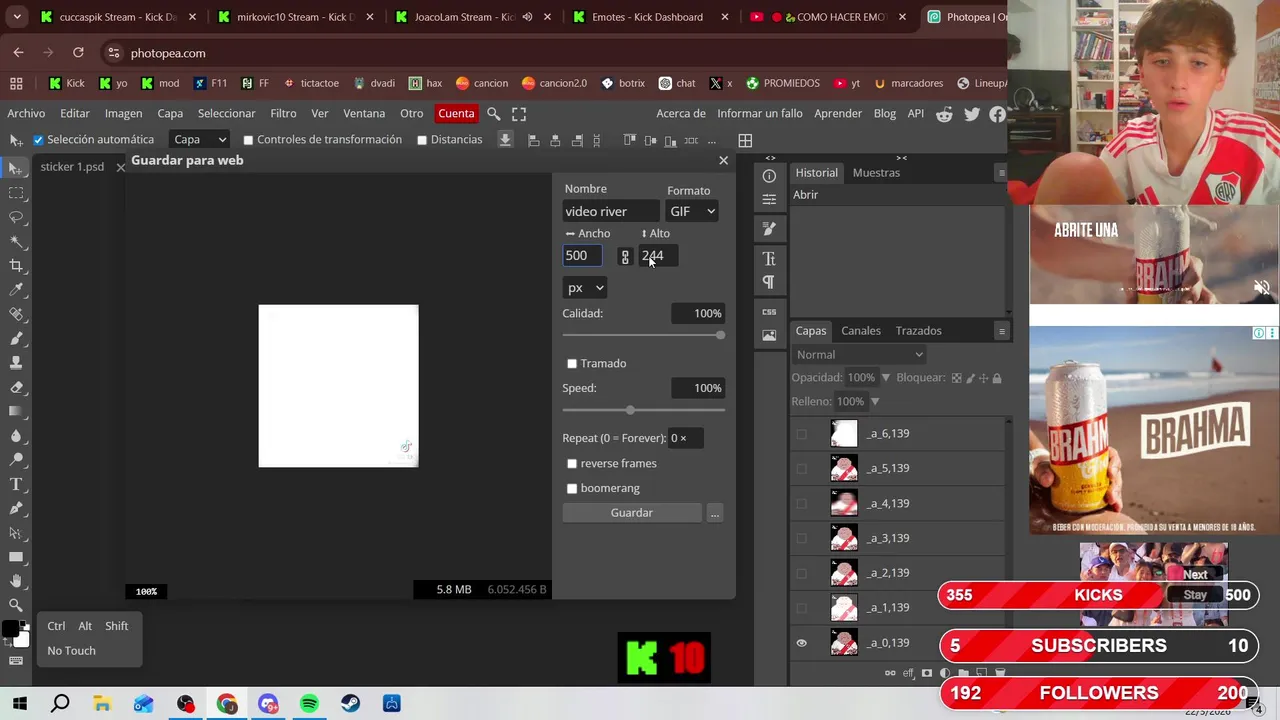
Task: Open the more options button next to Guardar
Action: pyautogui.click(x=714, y=513)
